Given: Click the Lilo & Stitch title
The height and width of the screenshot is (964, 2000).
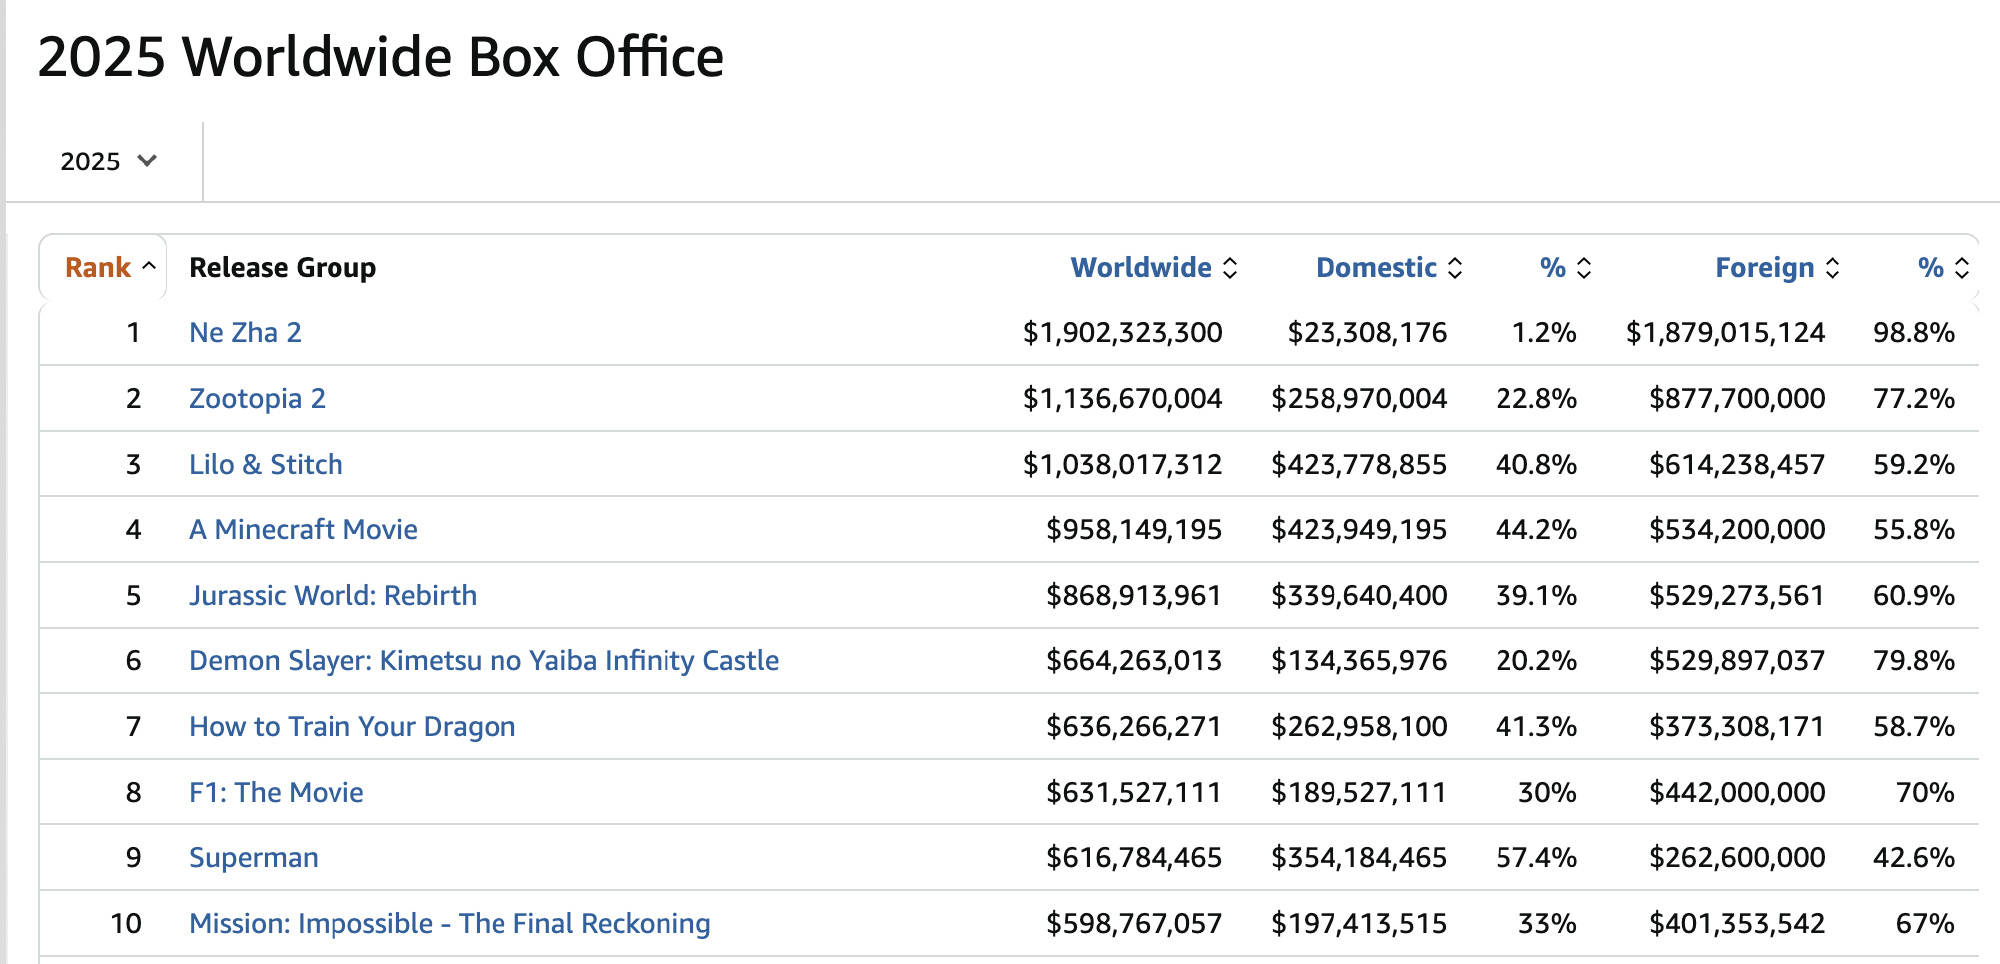Looking at the screenshot, I should point(265,464).
